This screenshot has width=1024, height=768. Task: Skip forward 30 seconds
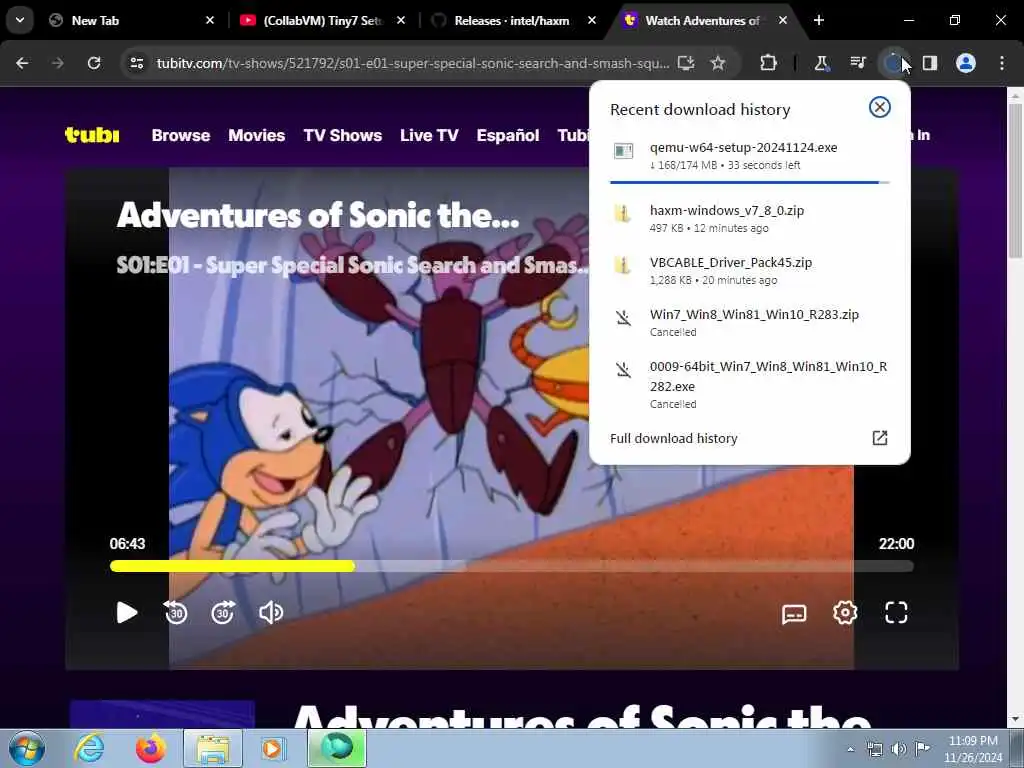pyautogui.click(x=223, y=613)
